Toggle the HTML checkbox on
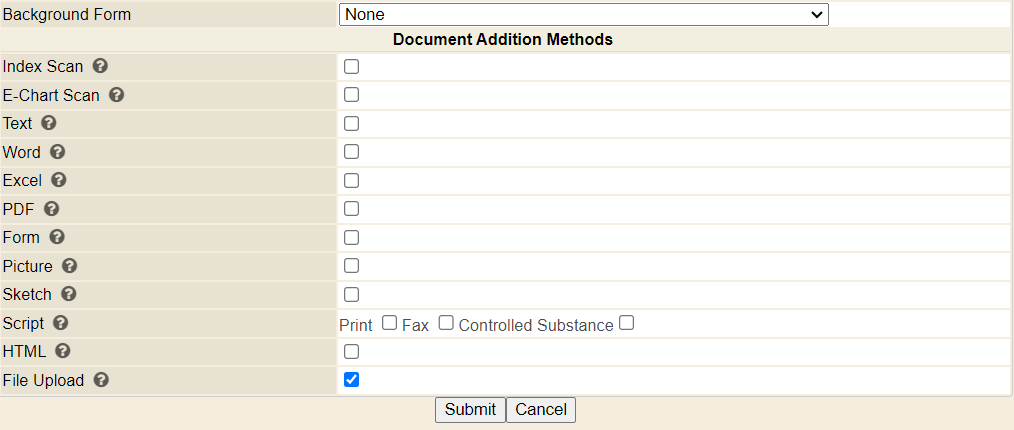Viewport: 1014px width, 430px height. (352, 352)
